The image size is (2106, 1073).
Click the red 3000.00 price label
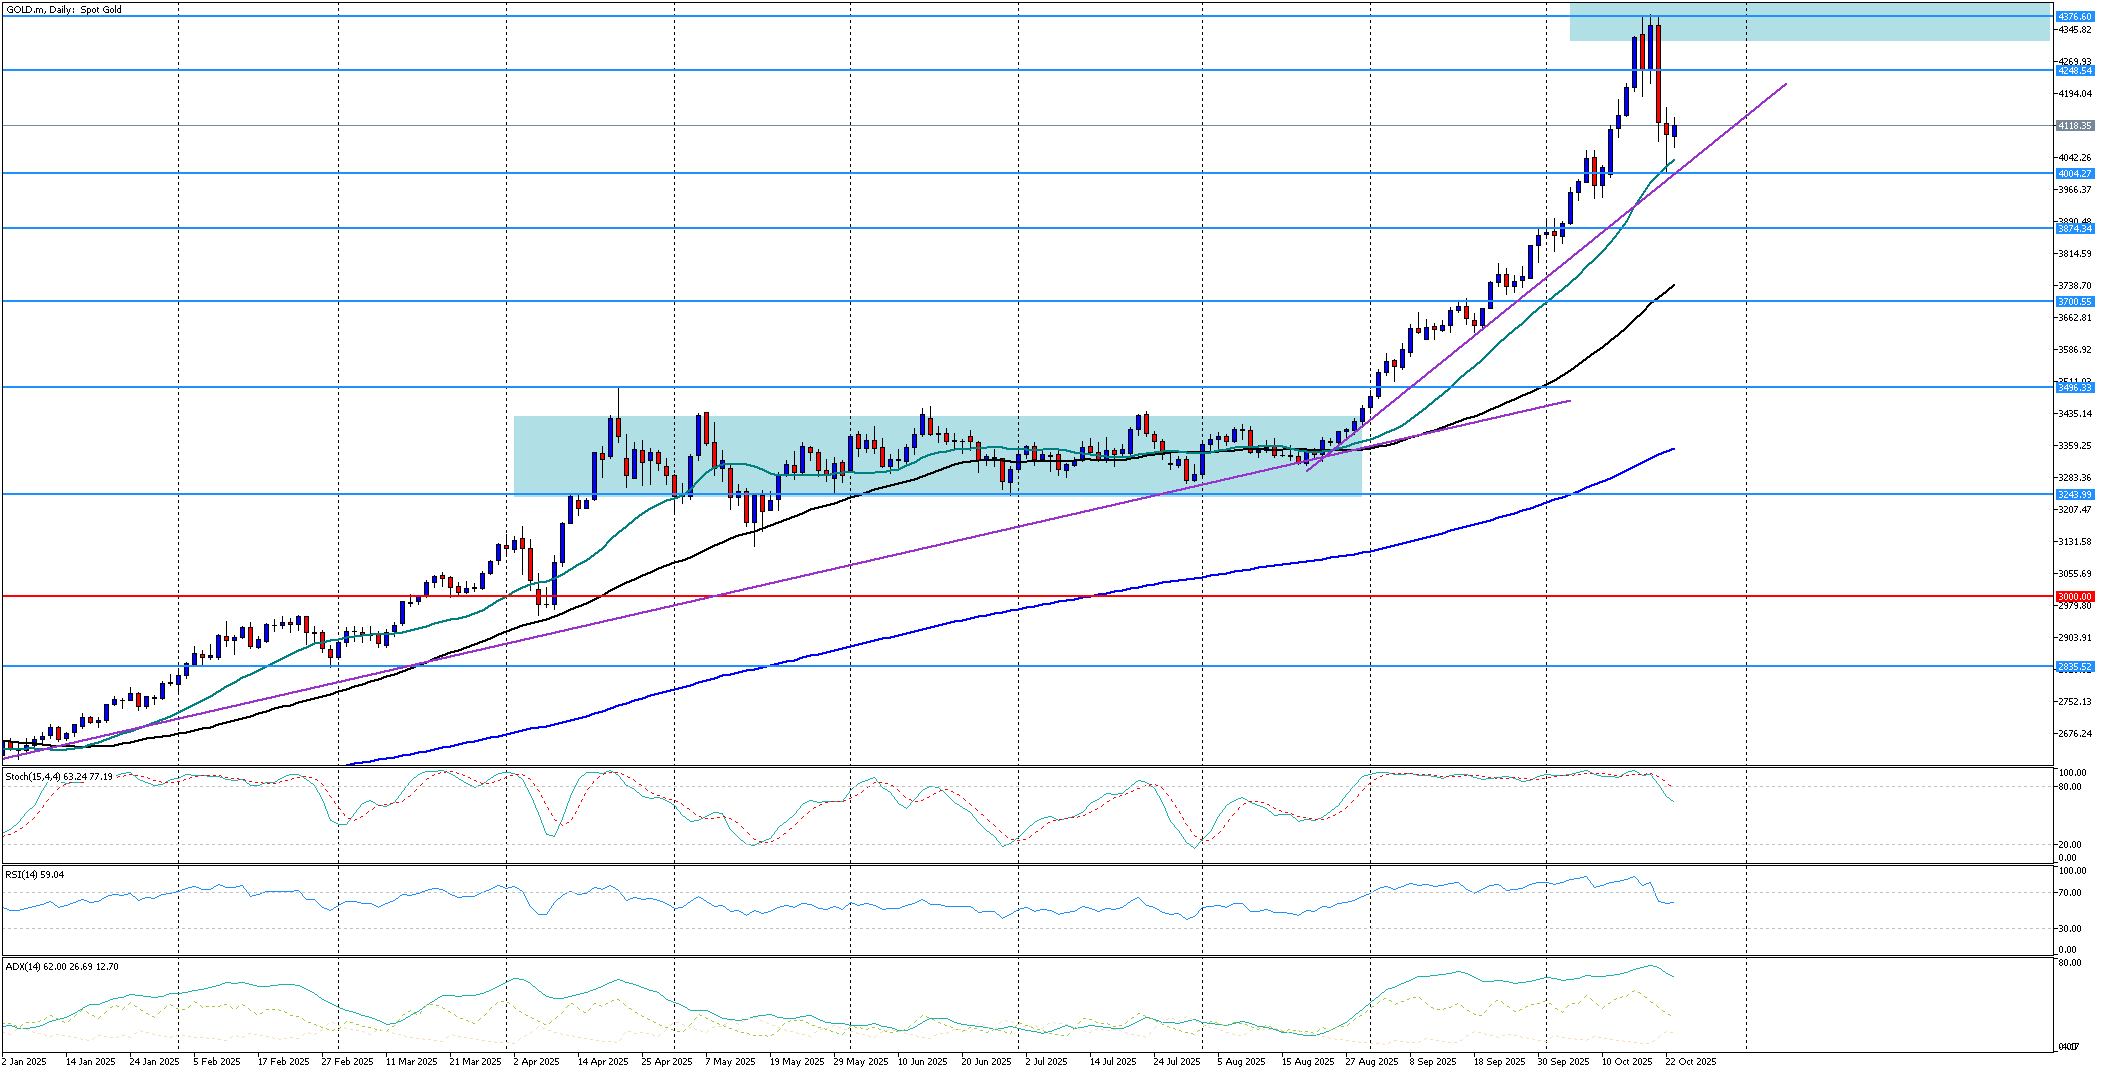[2071, 596]
